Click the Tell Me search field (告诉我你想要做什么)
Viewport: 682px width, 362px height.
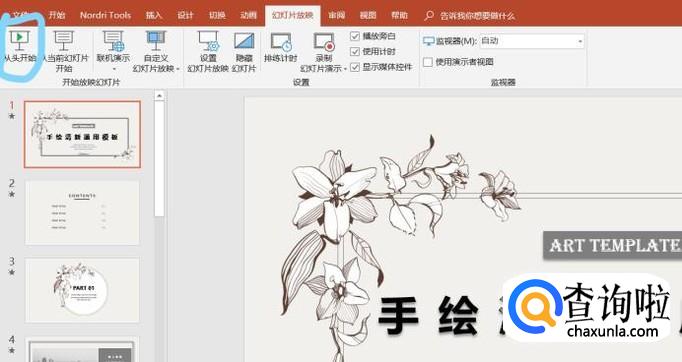point(477,16)
